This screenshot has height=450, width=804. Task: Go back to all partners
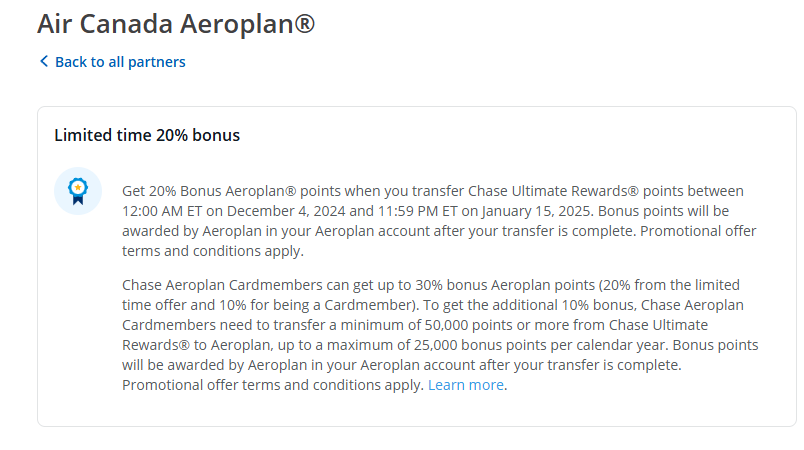120,62
